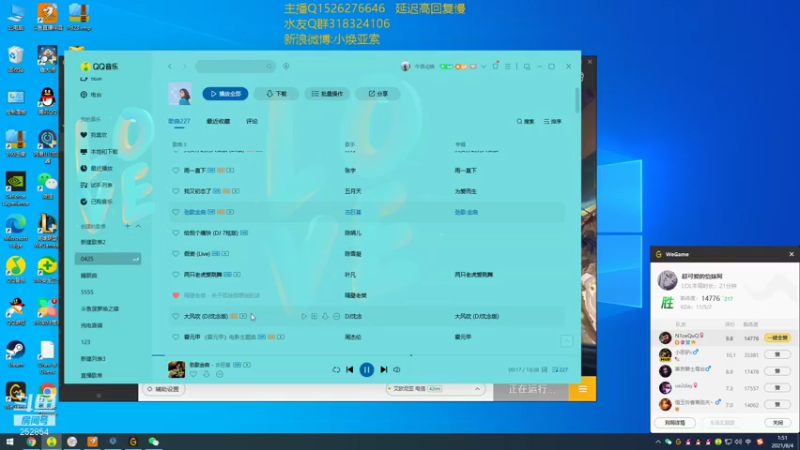Open more options under now playing song
This screenshot has height=450, width=800.
coord(219,374)
